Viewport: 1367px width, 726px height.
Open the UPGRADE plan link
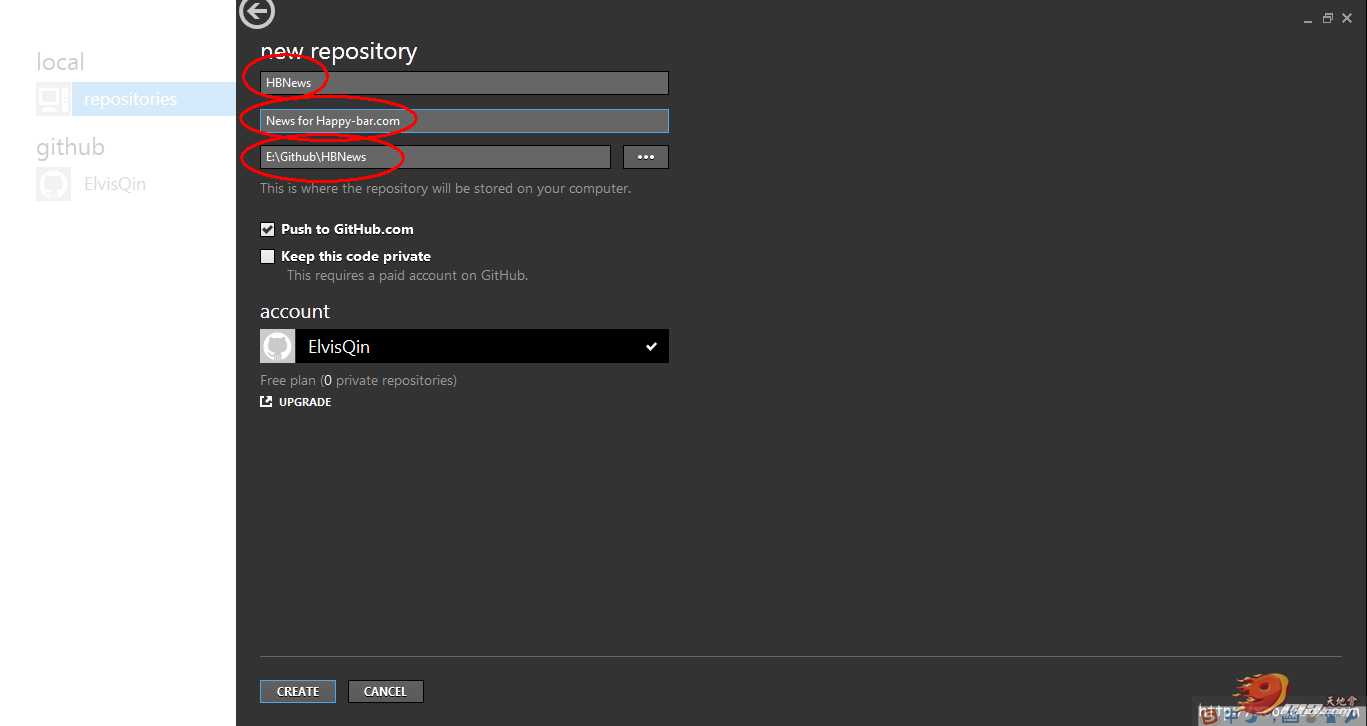tap(305, 402)
